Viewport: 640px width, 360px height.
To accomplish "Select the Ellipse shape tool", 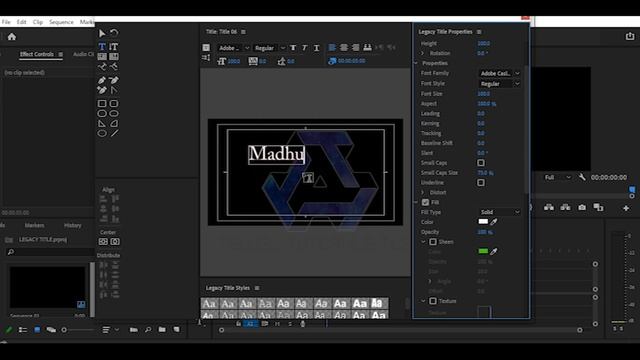I will pos(102,133).
